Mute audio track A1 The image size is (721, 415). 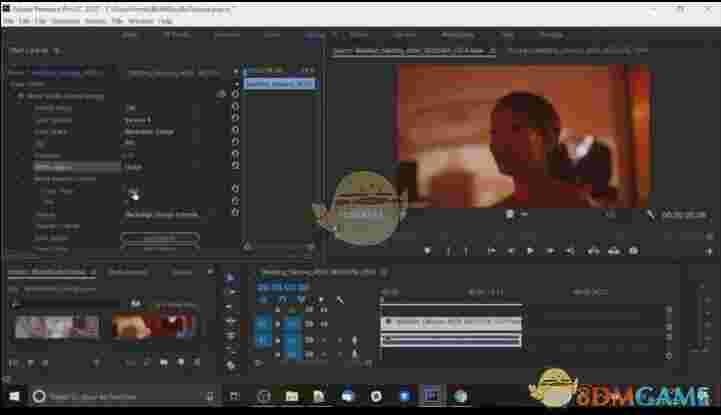point(324,340)
